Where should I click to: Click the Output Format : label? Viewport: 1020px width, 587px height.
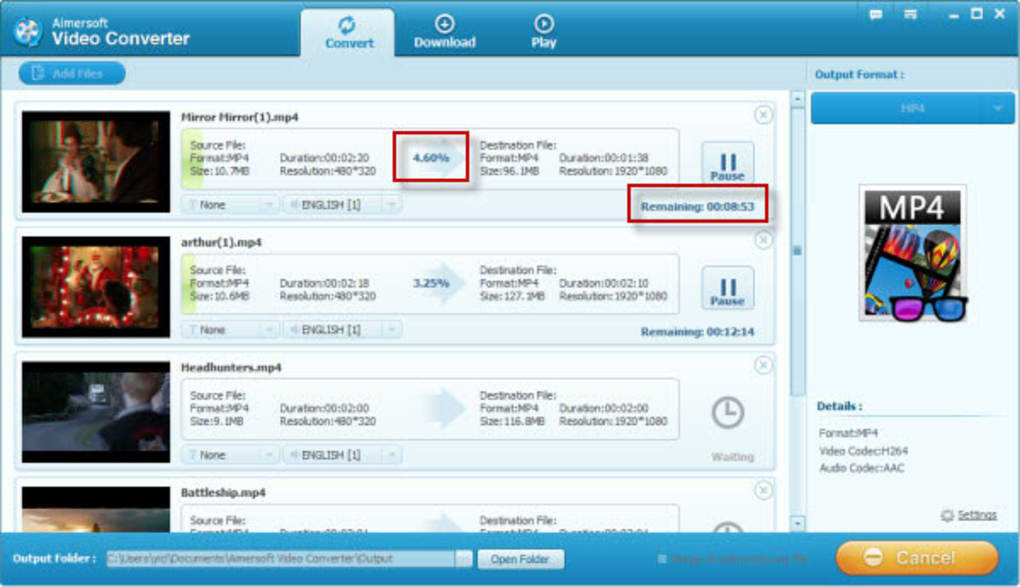click(x=859, y=74)
